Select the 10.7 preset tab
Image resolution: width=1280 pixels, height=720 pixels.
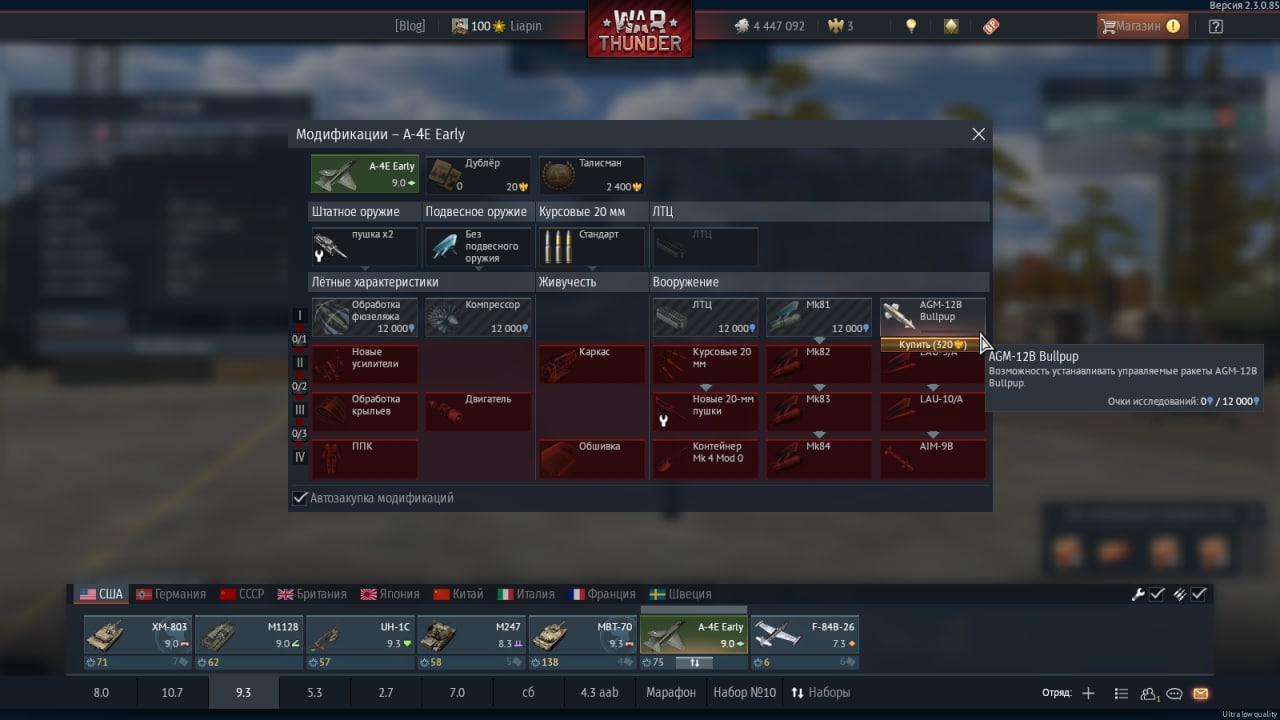[172, 693]
